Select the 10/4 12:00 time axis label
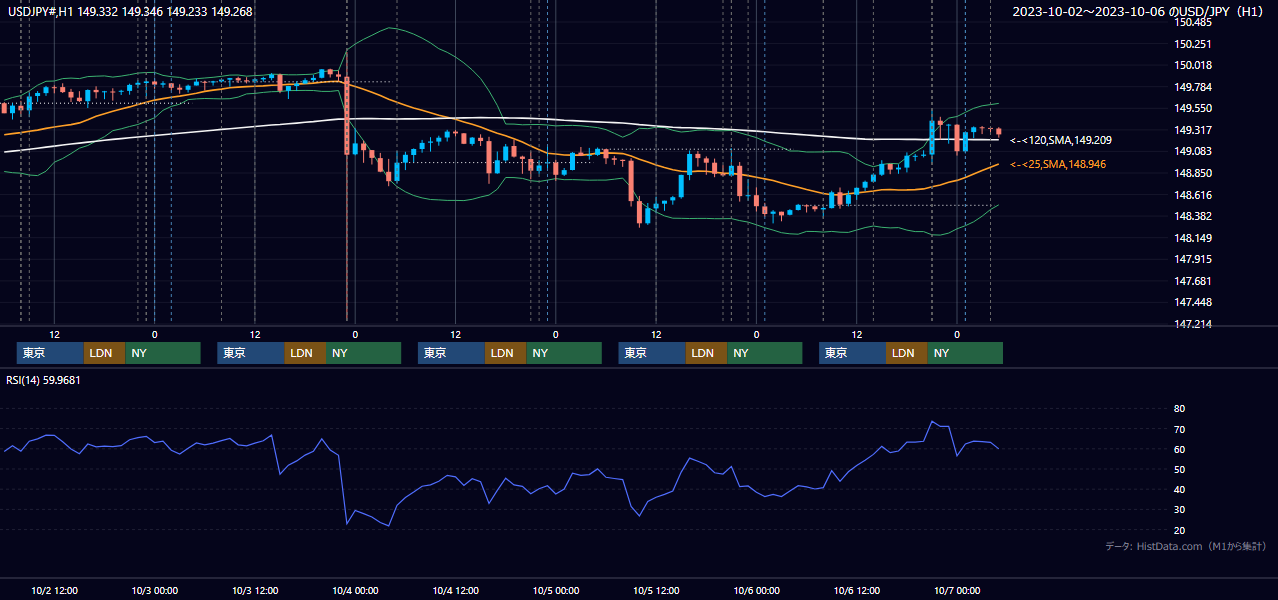Image resolution: width=1278 pixels, height=600 pixels. pyautogui.click(x=456, y=590)
